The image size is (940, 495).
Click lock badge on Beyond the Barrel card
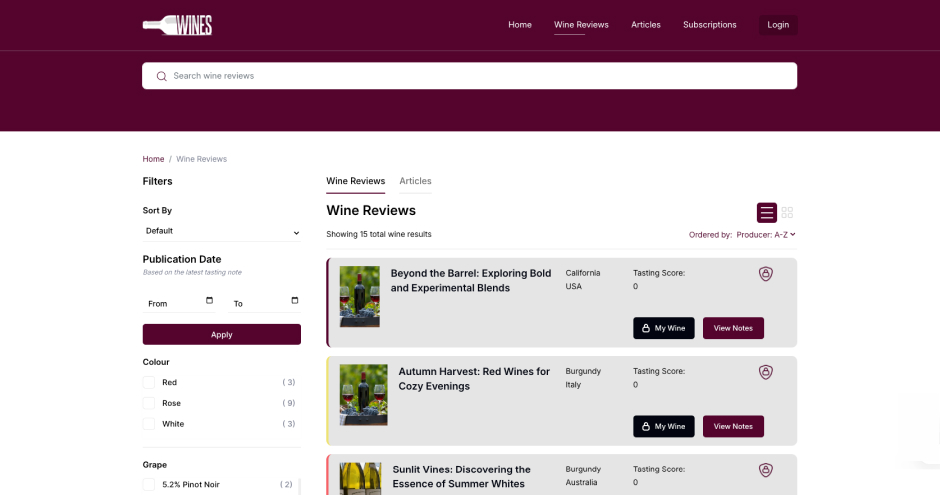(x=766, y=274)
